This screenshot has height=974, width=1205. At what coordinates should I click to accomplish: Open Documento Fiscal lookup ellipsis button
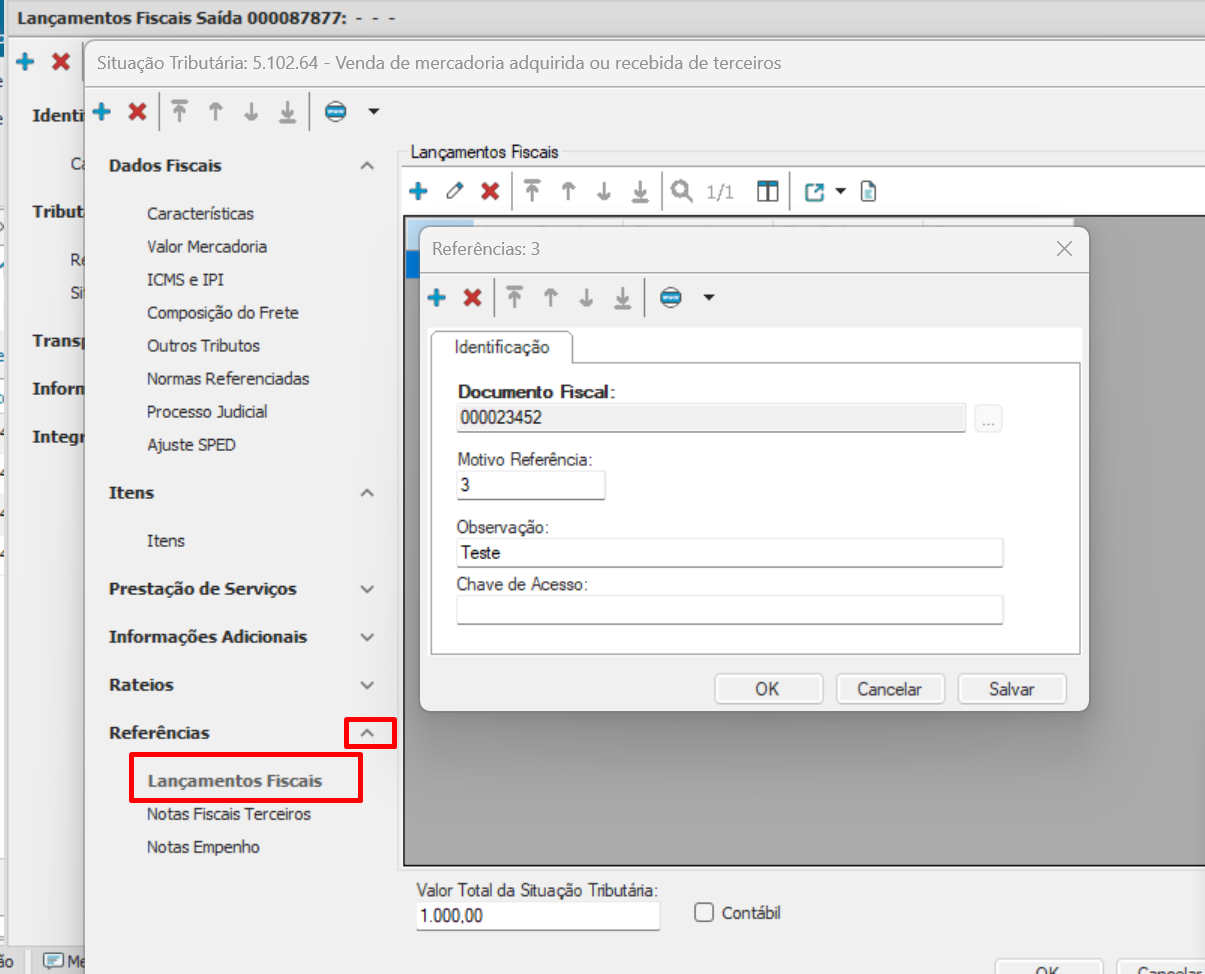(x=988, y=419)
